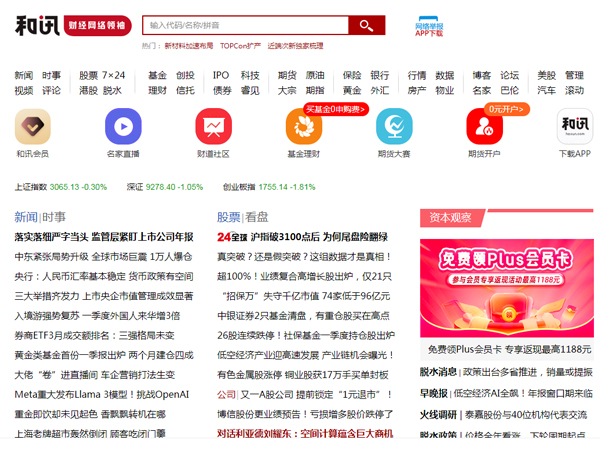Focus the stock code search input
The image size is (600, 449).
[246, 25]
